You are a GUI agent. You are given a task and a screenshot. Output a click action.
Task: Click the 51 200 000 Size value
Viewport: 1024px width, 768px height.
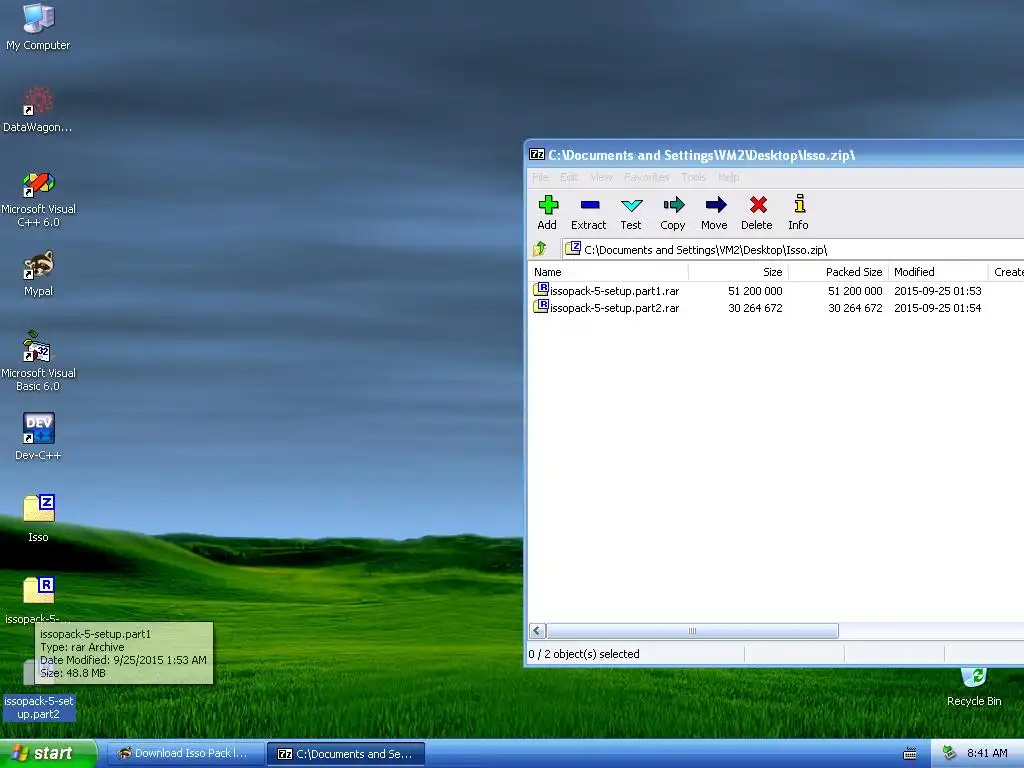(x=755, y=291)
